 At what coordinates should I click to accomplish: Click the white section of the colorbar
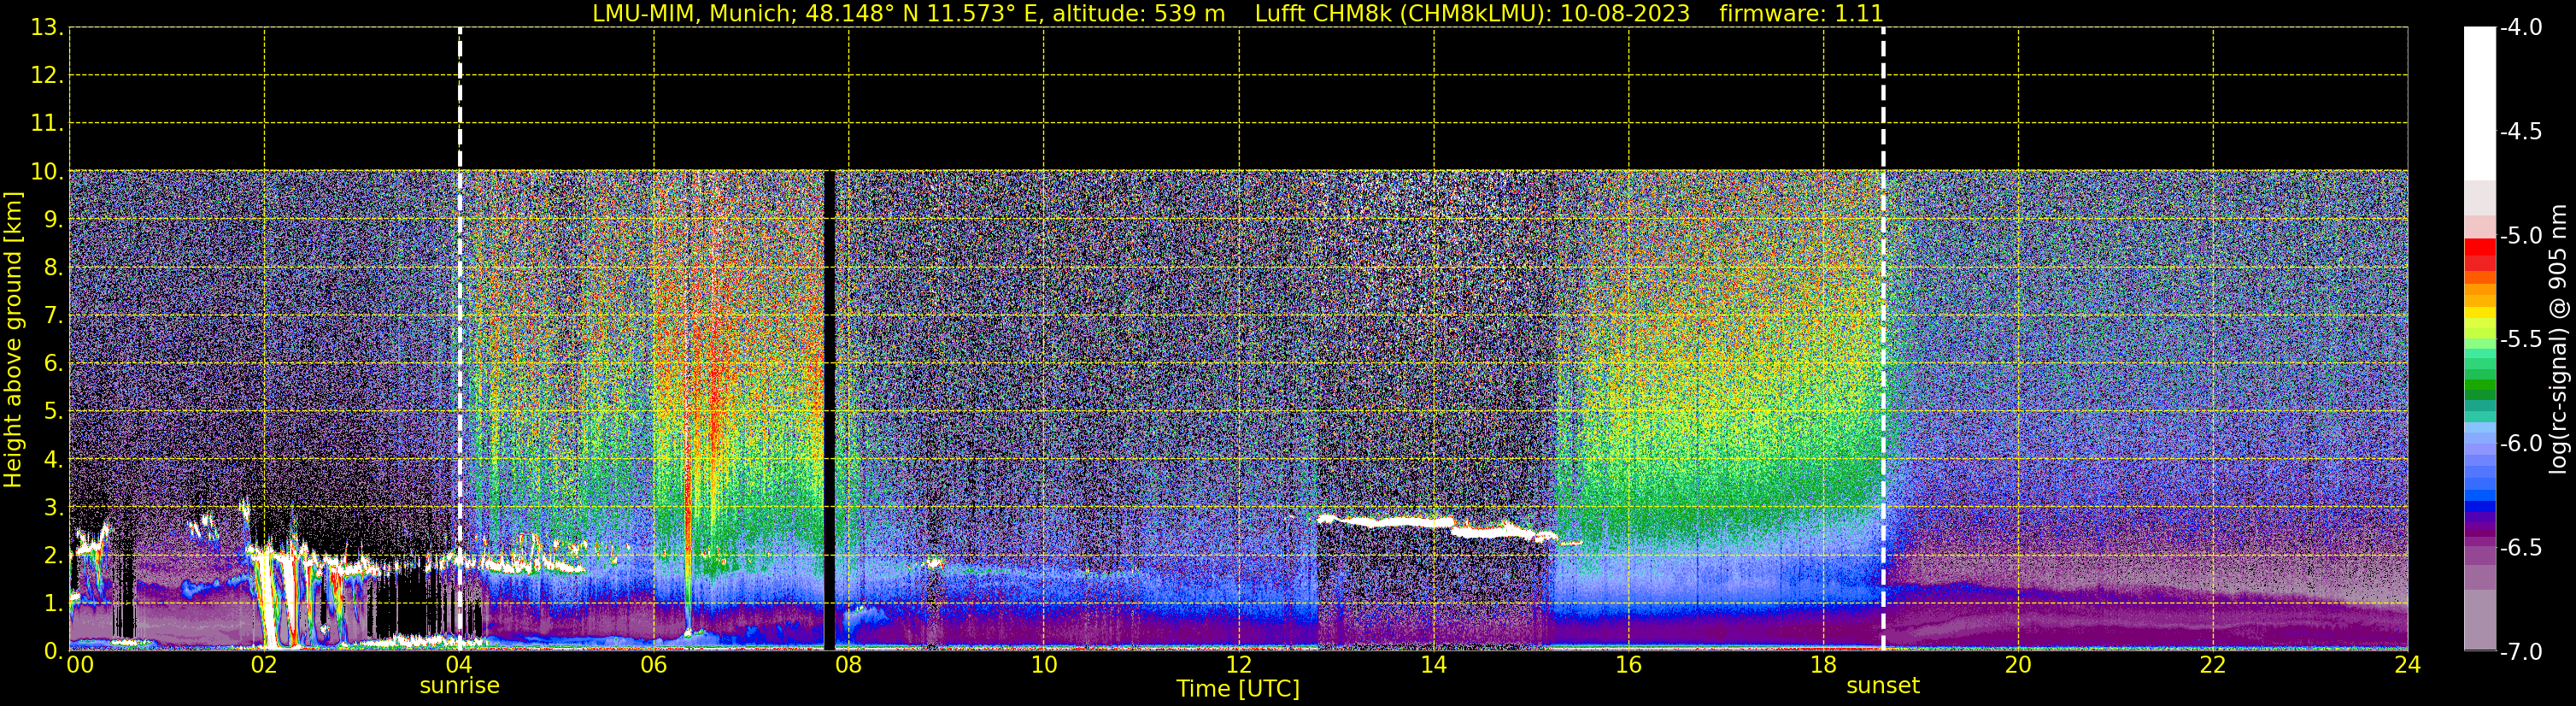(2480, 104)
